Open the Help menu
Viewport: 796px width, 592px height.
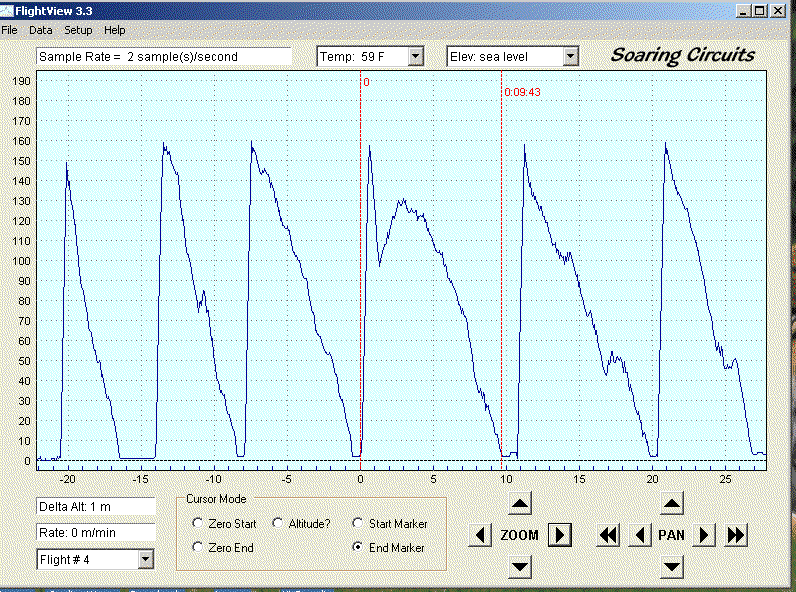(115, 30)
